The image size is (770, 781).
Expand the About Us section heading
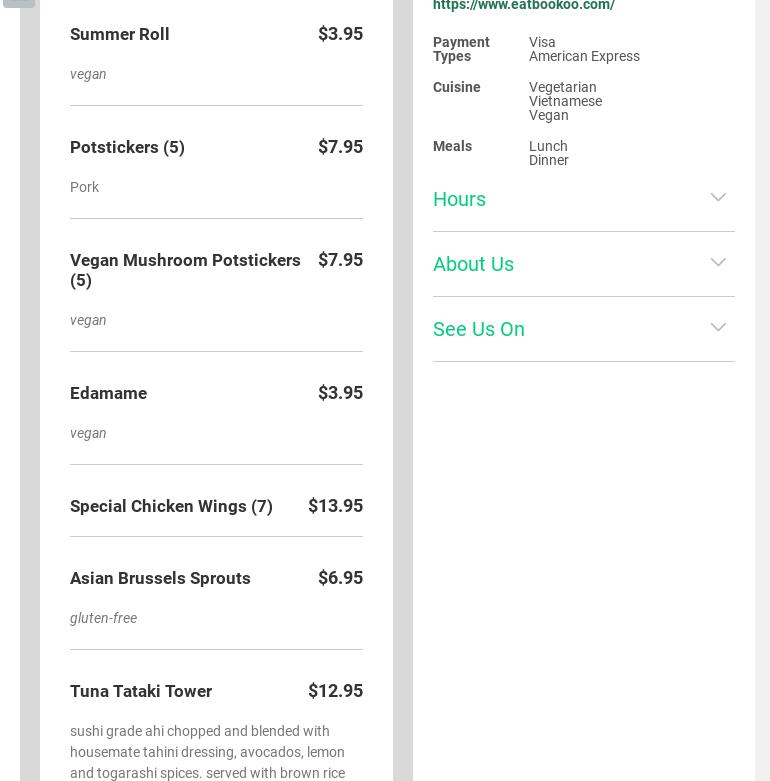click(x=474, y=264)
